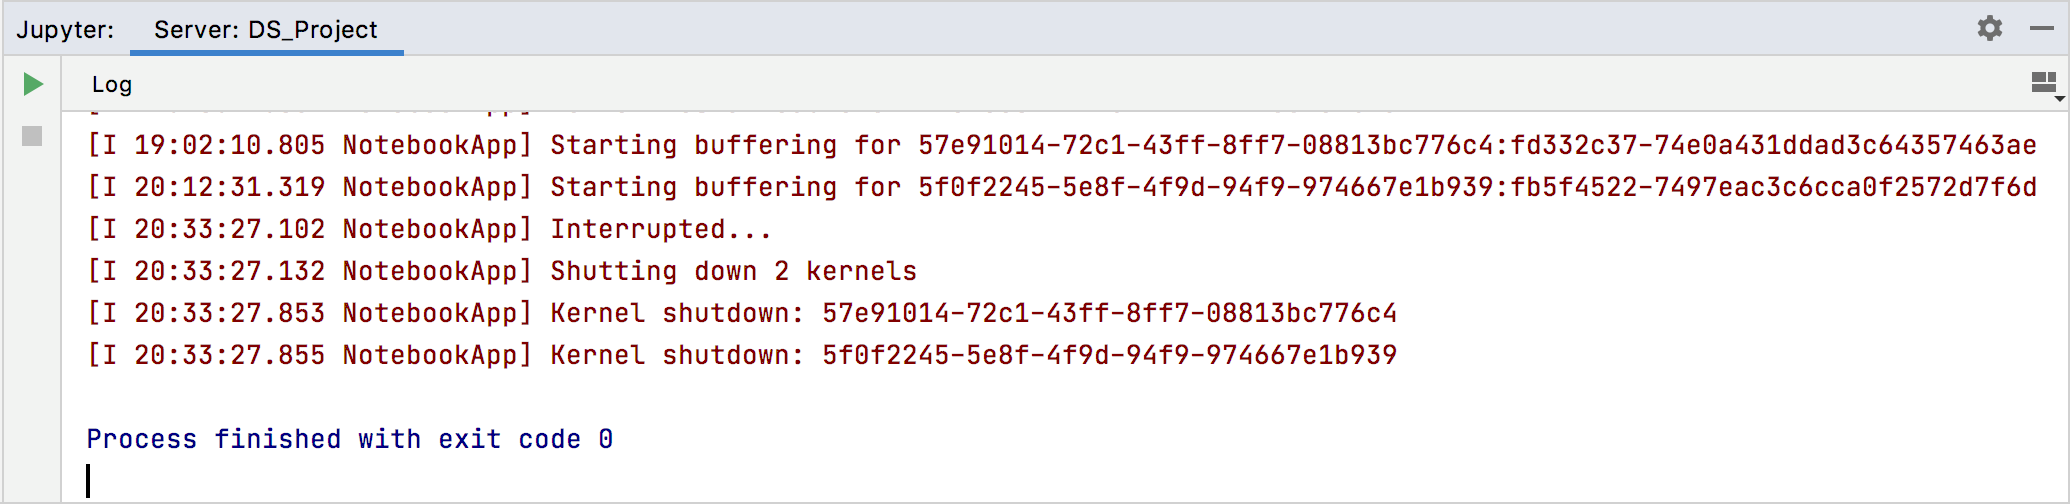Click the Process finished with exit code 0 line
Screen dimensions: 2070x504
tap(349, 439)
